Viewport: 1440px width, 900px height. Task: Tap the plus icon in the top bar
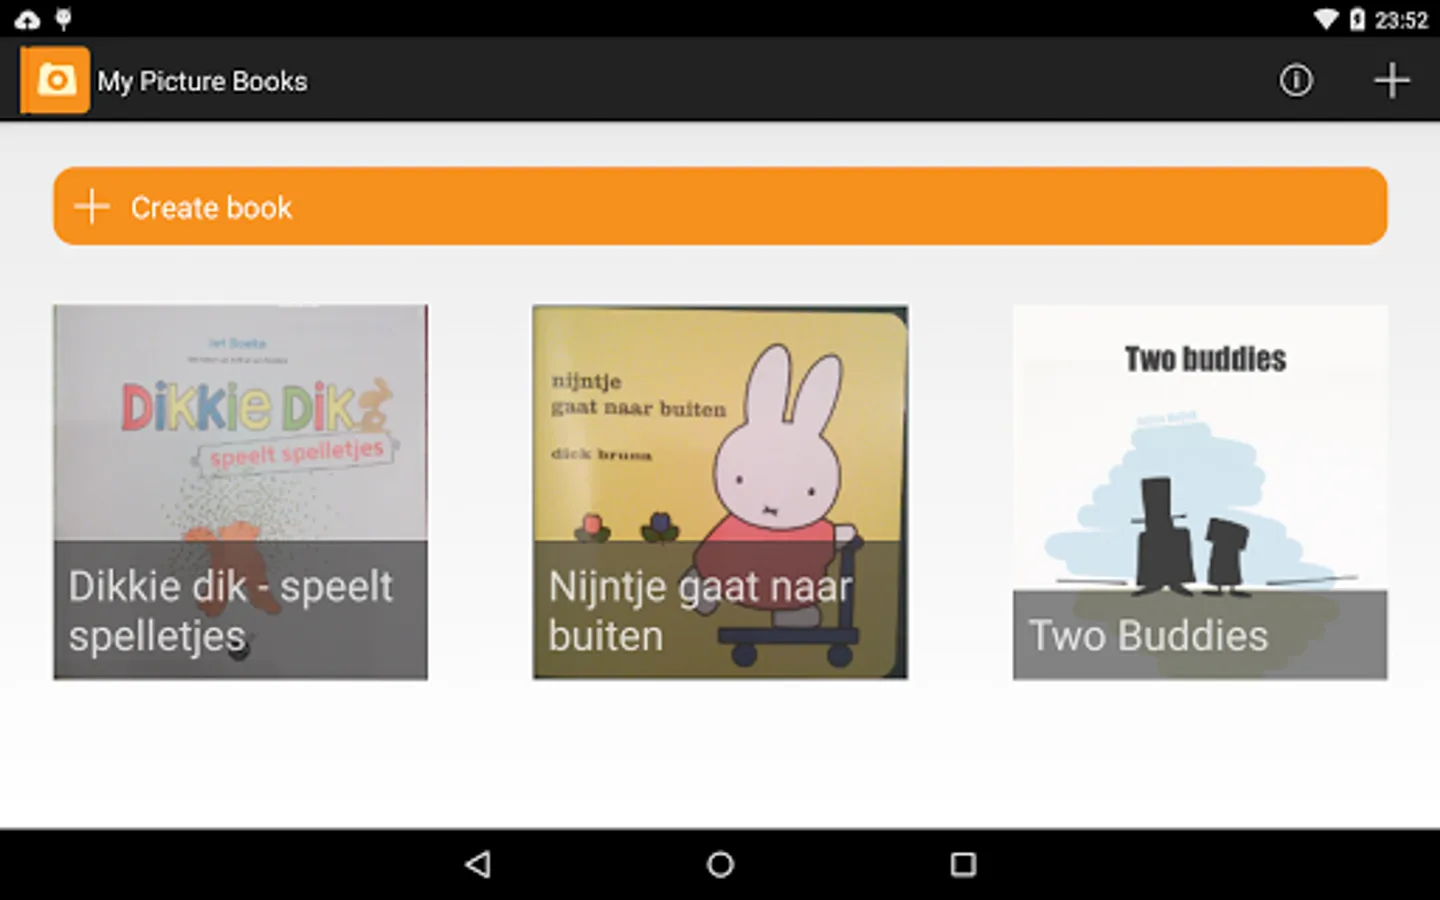click(x=1392, y=80)
